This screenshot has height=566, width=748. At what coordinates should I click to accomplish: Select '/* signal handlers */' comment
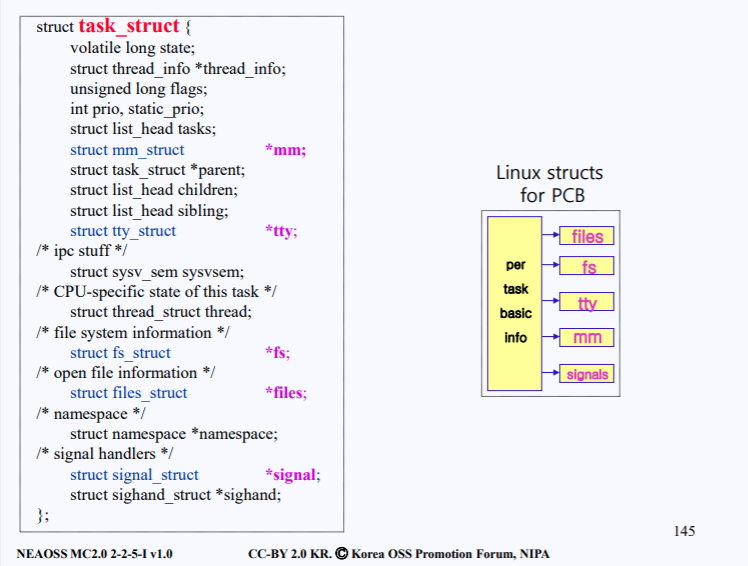tap(104, 454)
